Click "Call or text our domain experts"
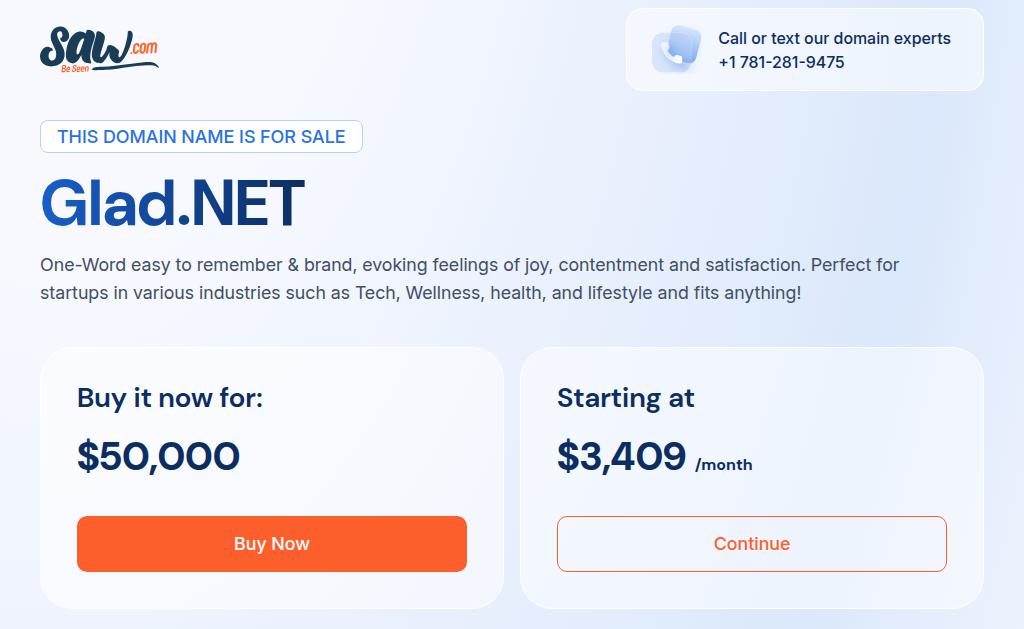 pyautogui.click(x=834, y=38)
